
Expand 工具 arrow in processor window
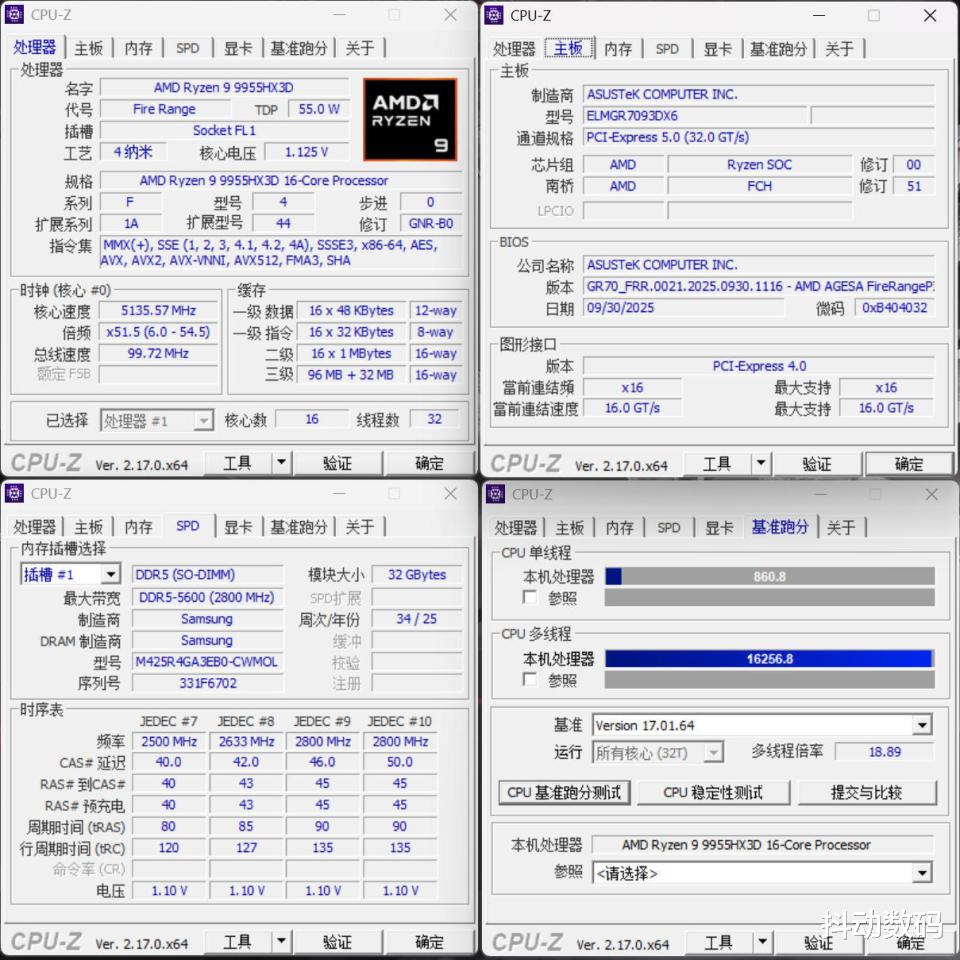[281, 462]
